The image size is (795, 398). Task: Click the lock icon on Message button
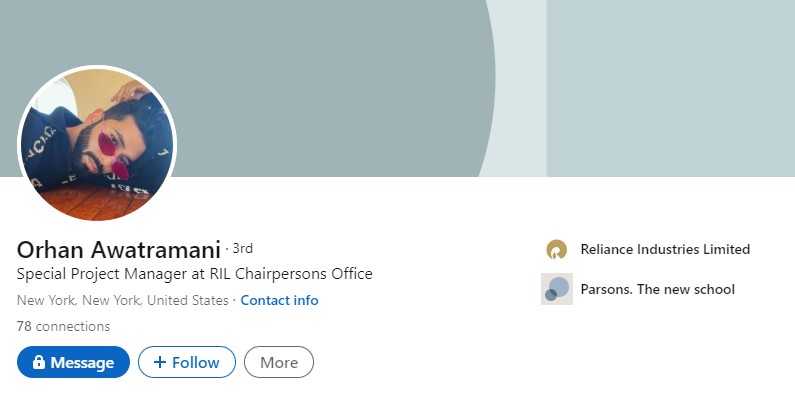39,362
